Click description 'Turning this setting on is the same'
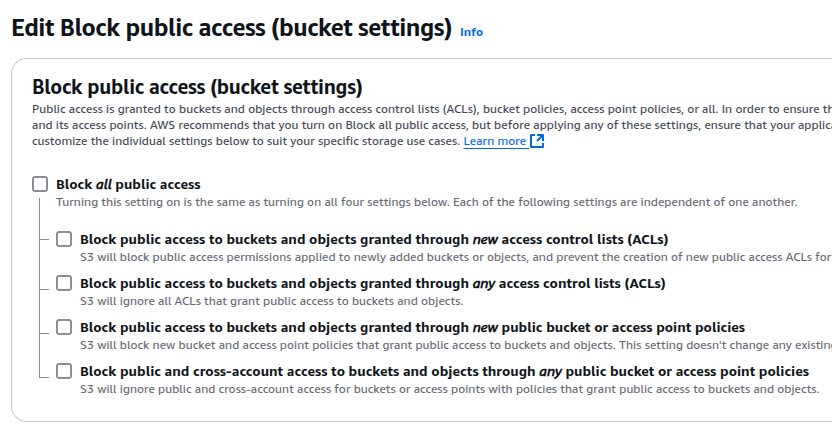The height and width of the screenshot is (446, 832). point(427,202)
